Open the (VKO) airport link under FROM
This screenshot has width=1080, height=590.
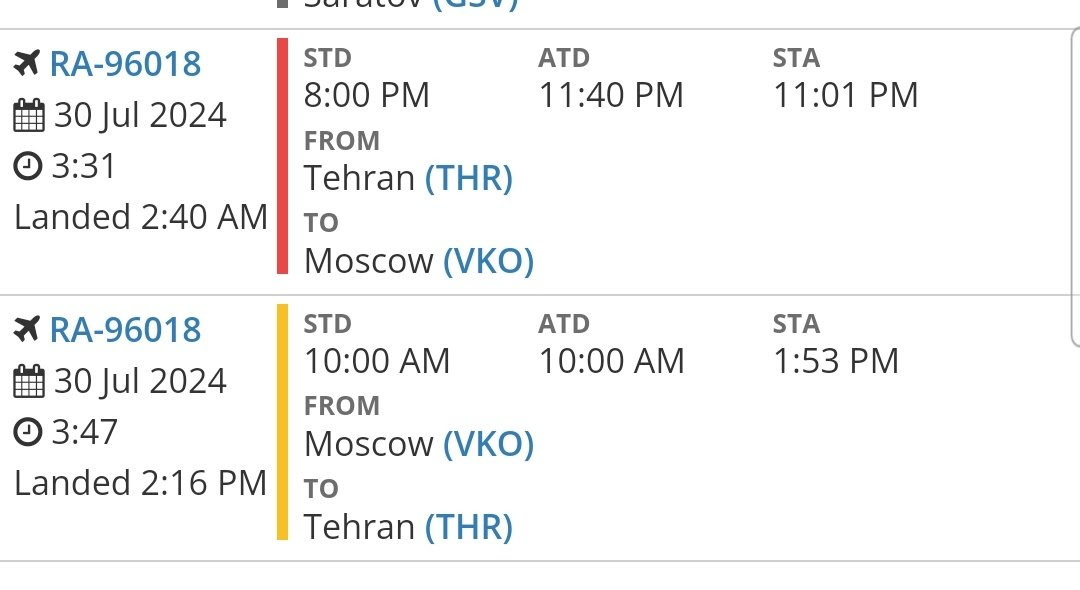pyautogui.click(x=488, y=444)
